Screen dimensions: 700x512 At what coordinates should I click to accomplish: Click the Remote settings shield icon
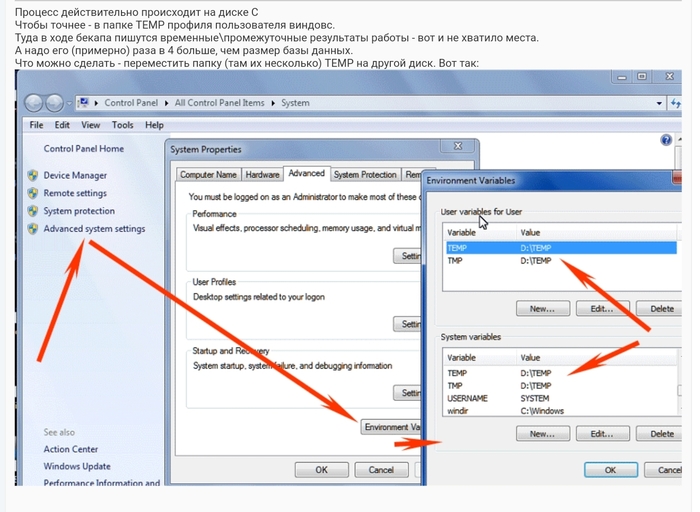click(x=33, y=193)
